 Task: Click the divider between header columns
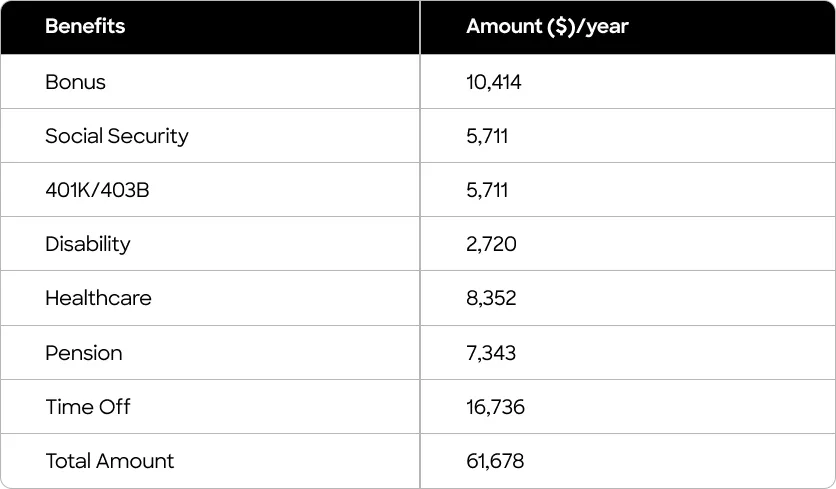pyautogui.click(x=420, y=27)
